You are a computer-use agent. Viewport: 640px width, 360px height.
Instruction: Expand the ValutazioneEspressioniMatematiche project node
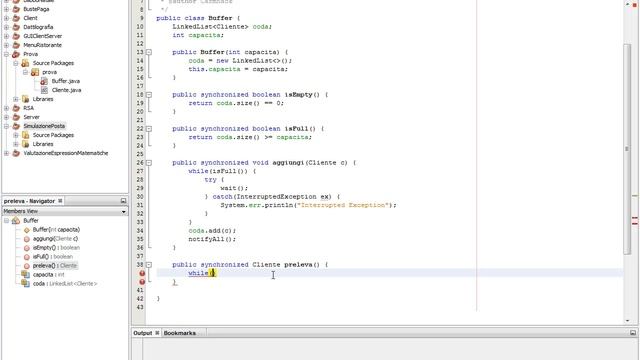pos(7,153)
